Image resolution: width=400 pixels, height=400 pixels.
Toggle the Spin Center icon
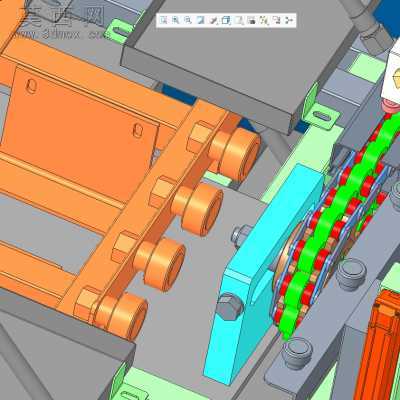click(289, 20)
